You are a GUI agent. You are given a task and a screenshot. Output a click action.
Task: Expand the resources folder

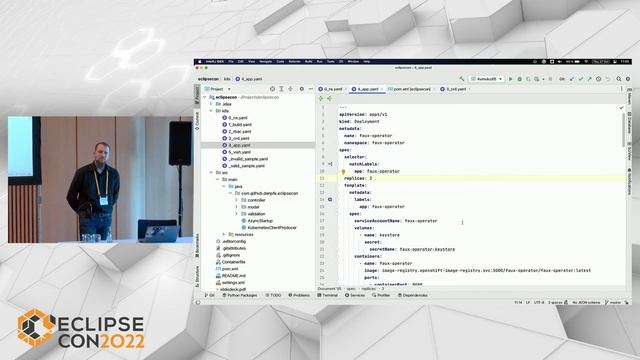pos(224,234)
